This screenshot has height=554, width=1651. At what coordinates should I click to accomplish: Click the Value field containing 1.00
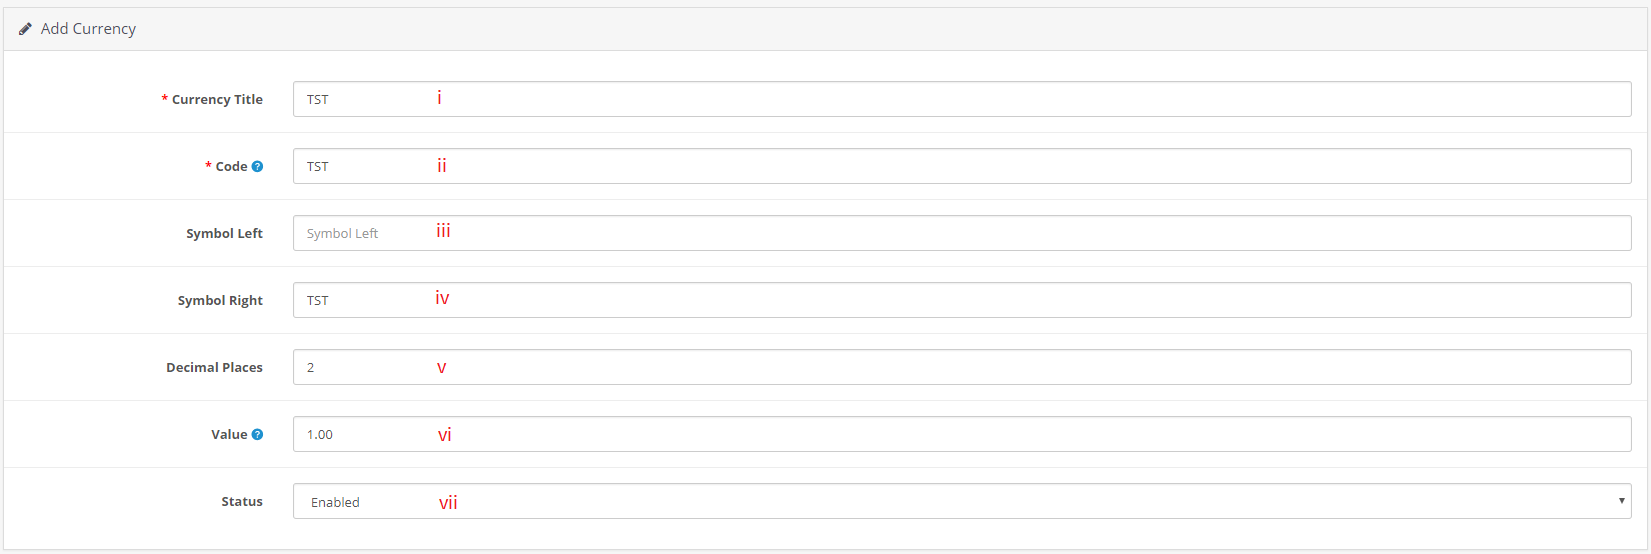960,434
